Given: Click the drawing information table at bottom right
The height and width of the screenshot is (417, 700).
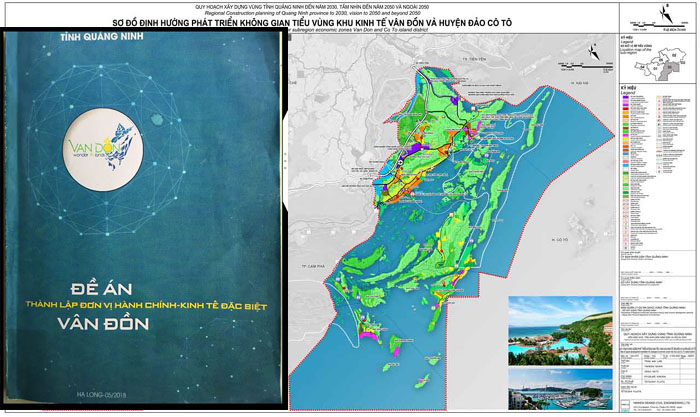Looking at the screenshot, I should 657,371.
